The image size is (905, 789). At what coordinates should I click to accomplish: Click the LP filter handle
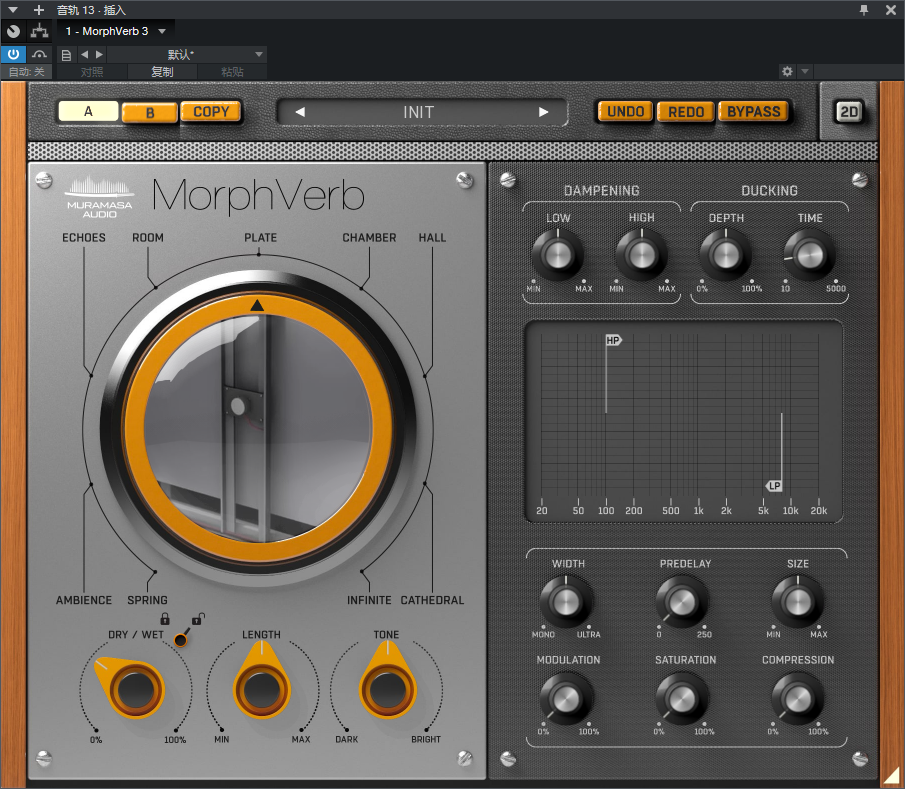(774, 486)
